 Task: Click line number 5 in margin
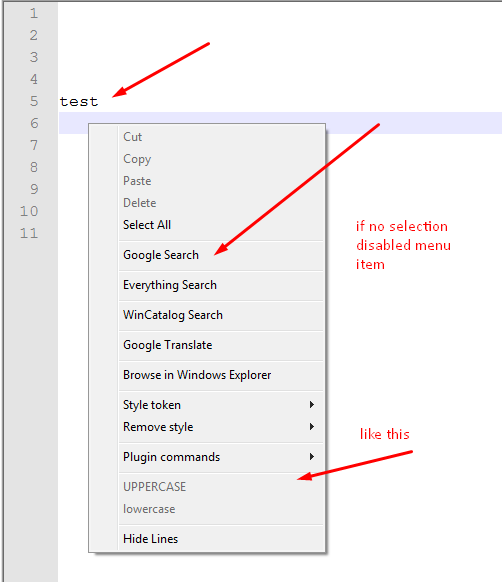point(34,101)
